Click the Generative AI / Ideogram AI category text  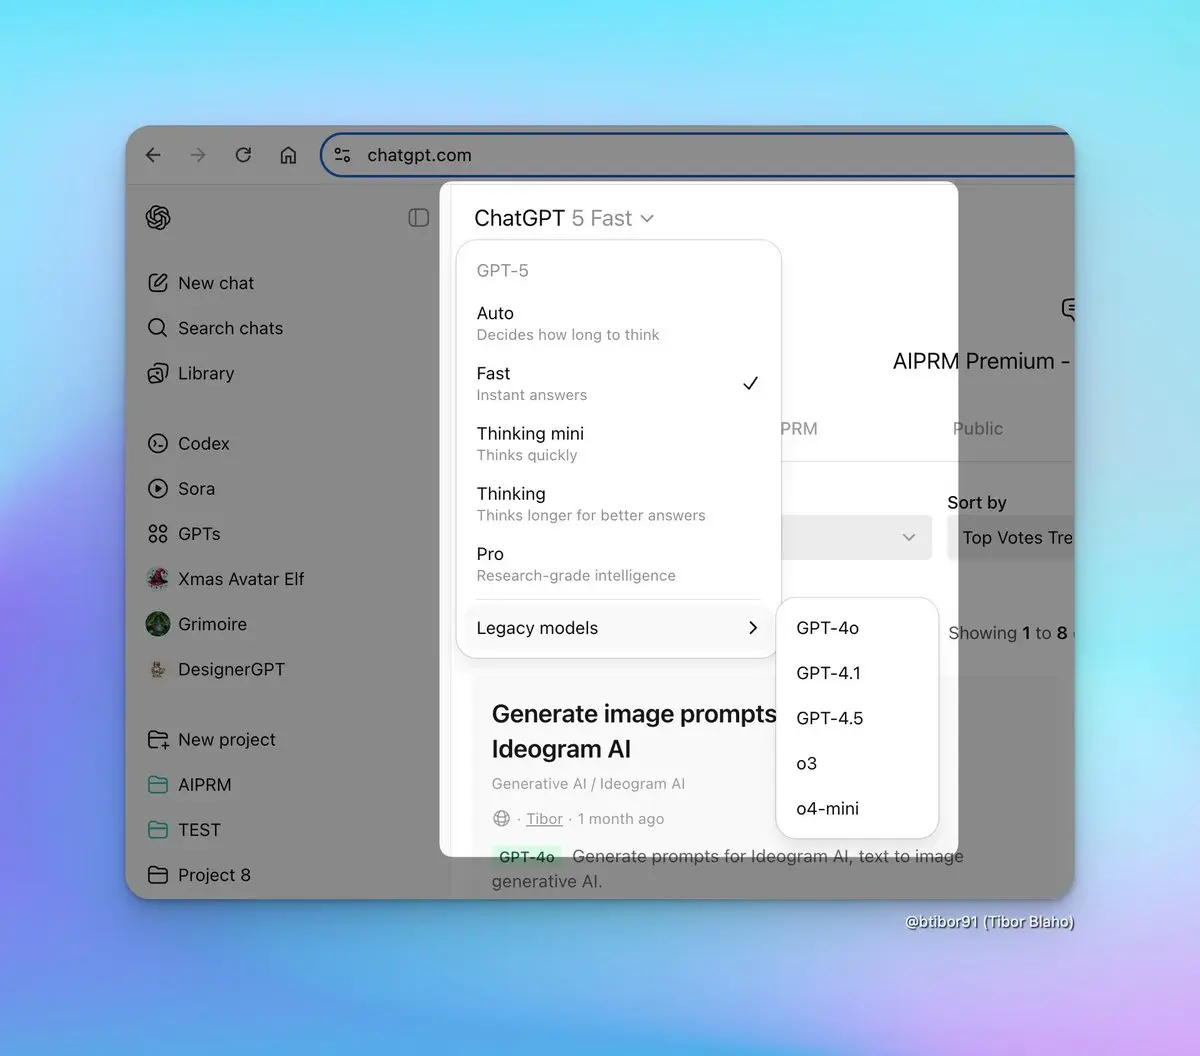(588, 784)
